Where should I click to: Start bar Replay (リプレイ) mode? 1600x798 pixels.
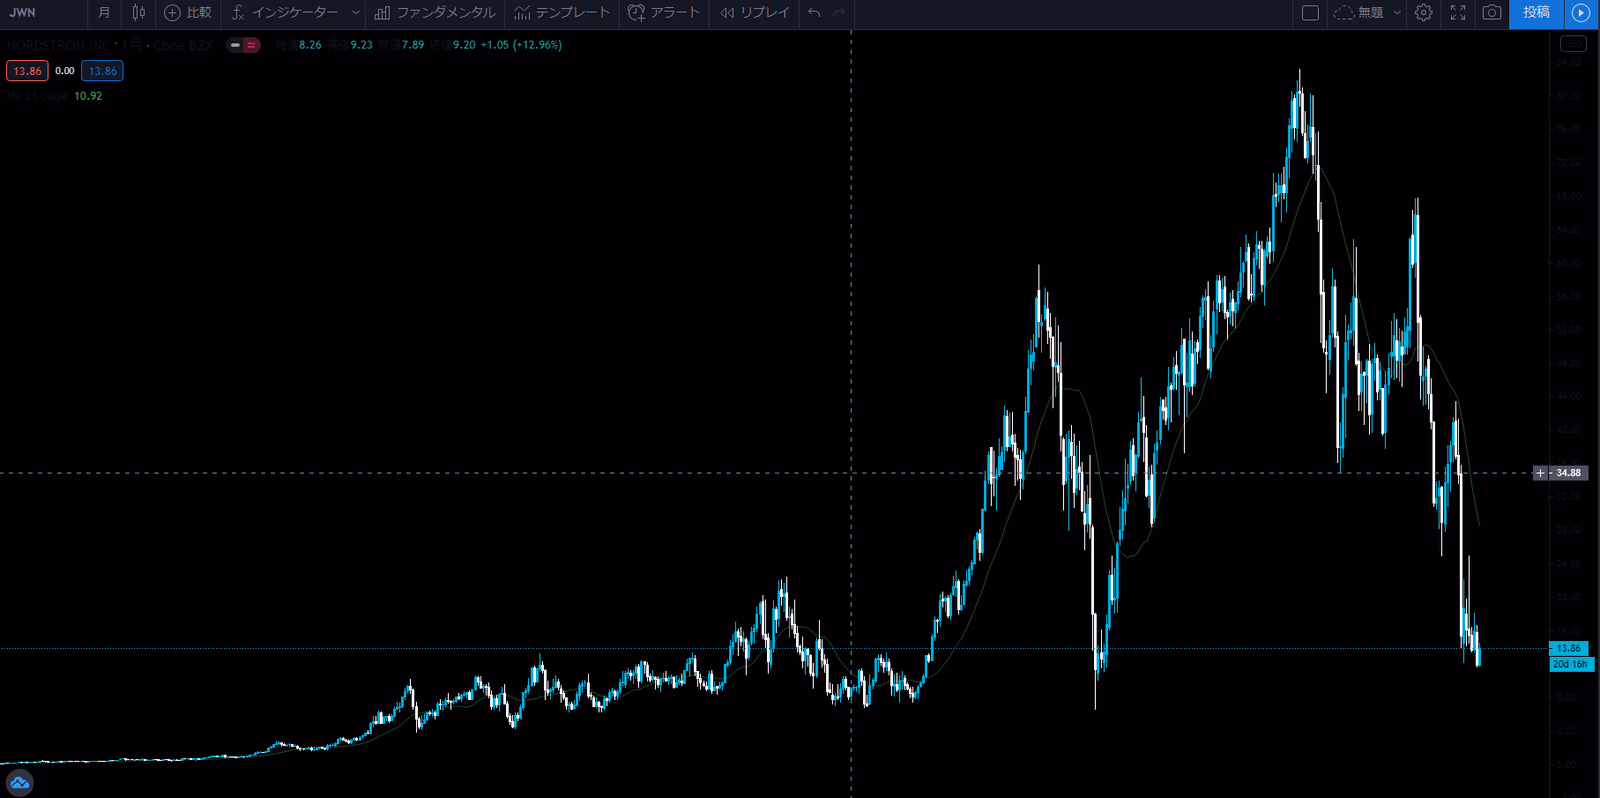755,13
